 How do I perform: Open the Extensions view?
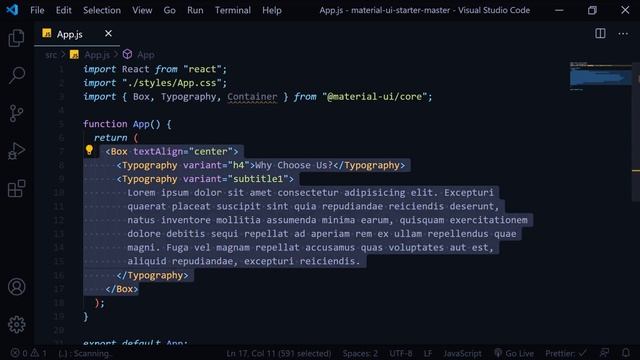(16, 189)
